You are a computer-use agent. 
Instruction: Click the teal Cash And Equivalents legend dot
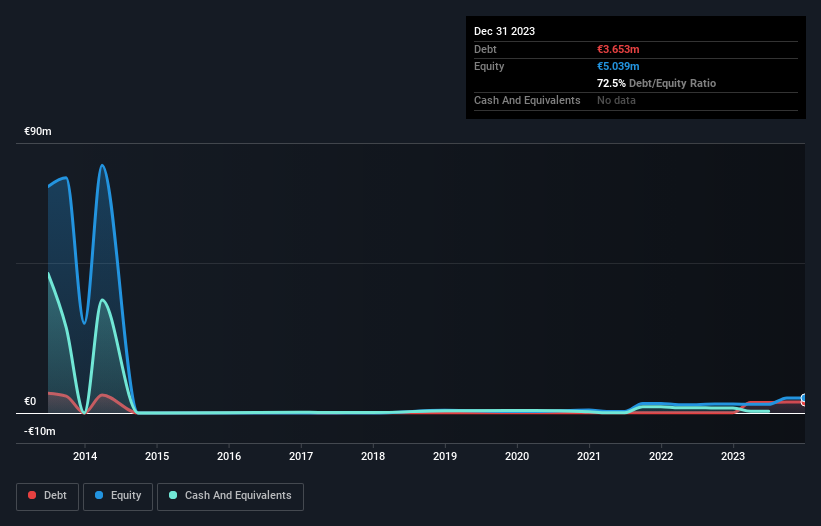pos(173,495)
